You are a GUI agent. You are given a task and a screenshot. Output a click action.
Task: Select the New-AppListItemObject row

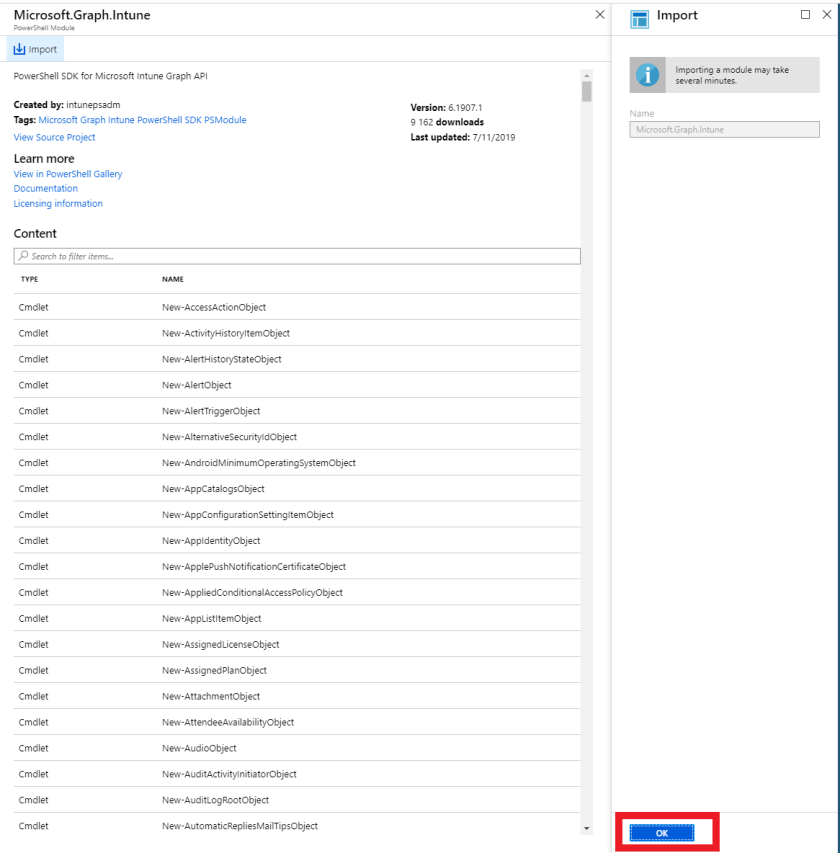(x=297, y=618)
